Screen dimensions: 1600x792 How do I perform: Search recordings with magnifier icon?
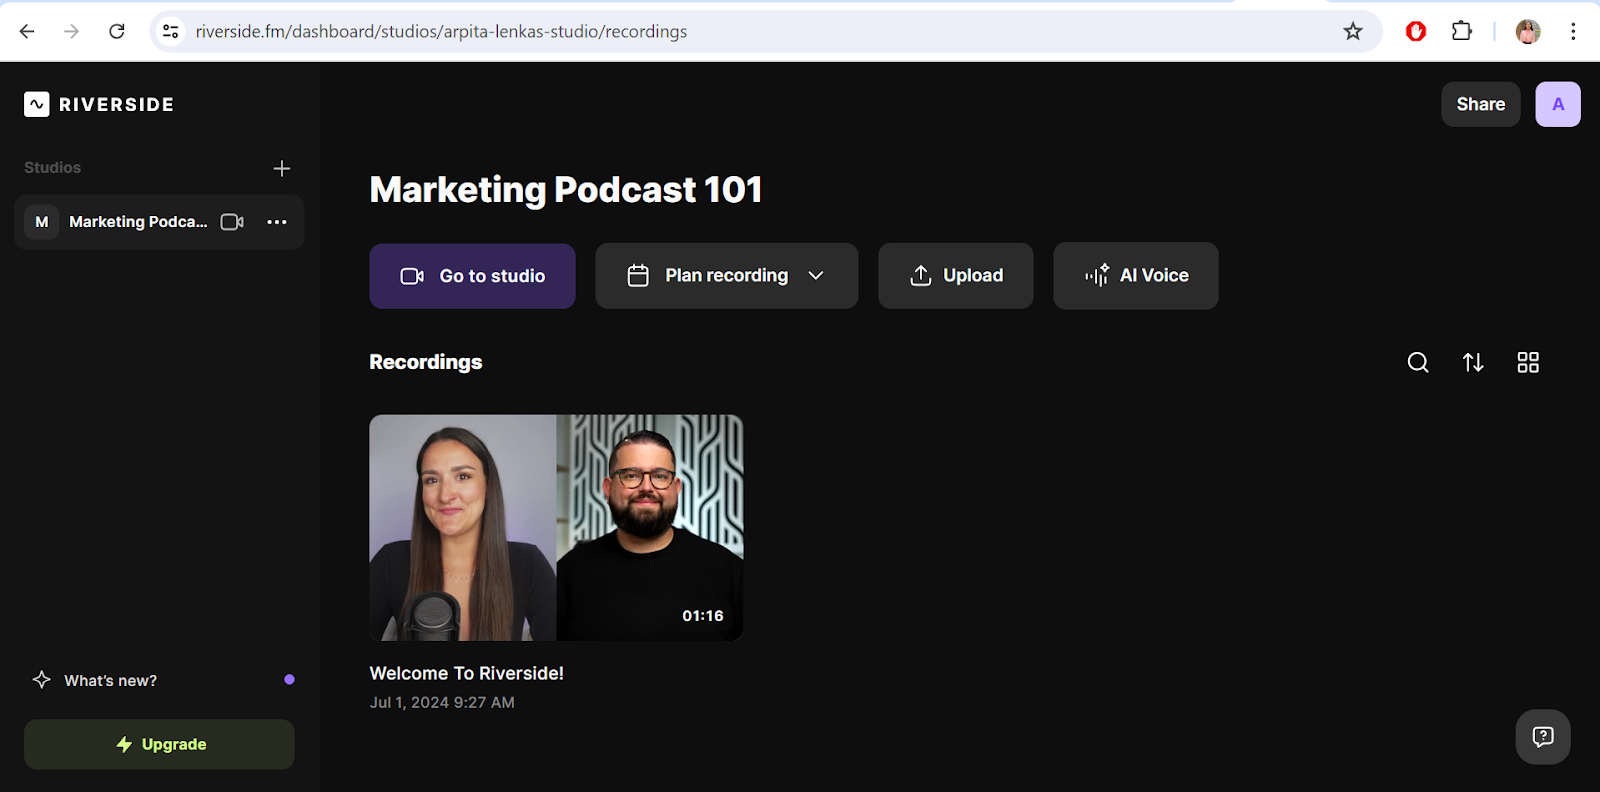pyautogui.click(x=1418, y=362)
